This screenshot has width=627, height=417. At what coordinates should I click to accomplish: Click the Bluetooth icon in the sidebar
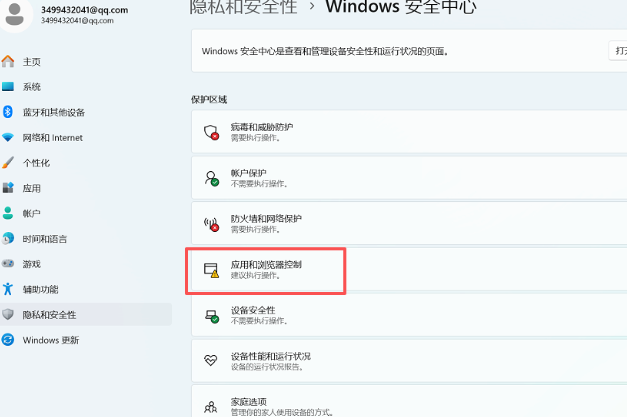coord(8,112)
